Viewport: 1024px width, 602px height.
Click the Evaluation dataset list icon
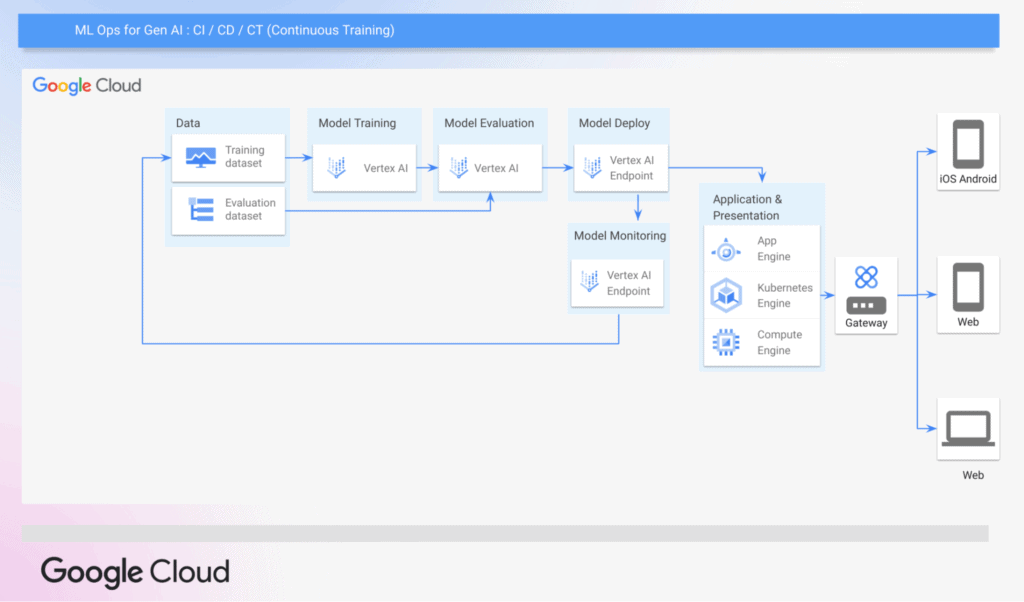pyautogui.click(x=200, y=210)
